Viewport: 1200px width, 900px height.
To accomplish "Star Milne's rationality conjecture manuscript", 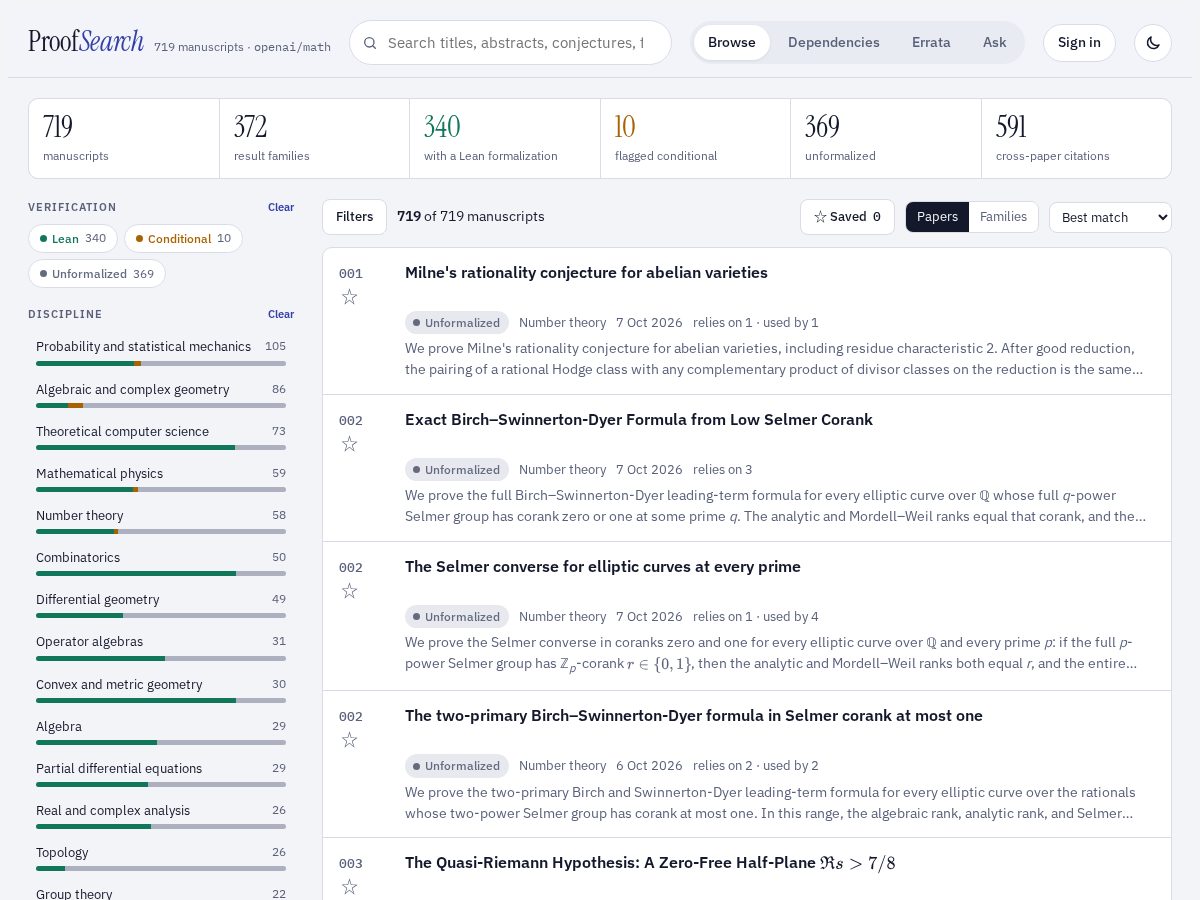I will pos(349,297).
